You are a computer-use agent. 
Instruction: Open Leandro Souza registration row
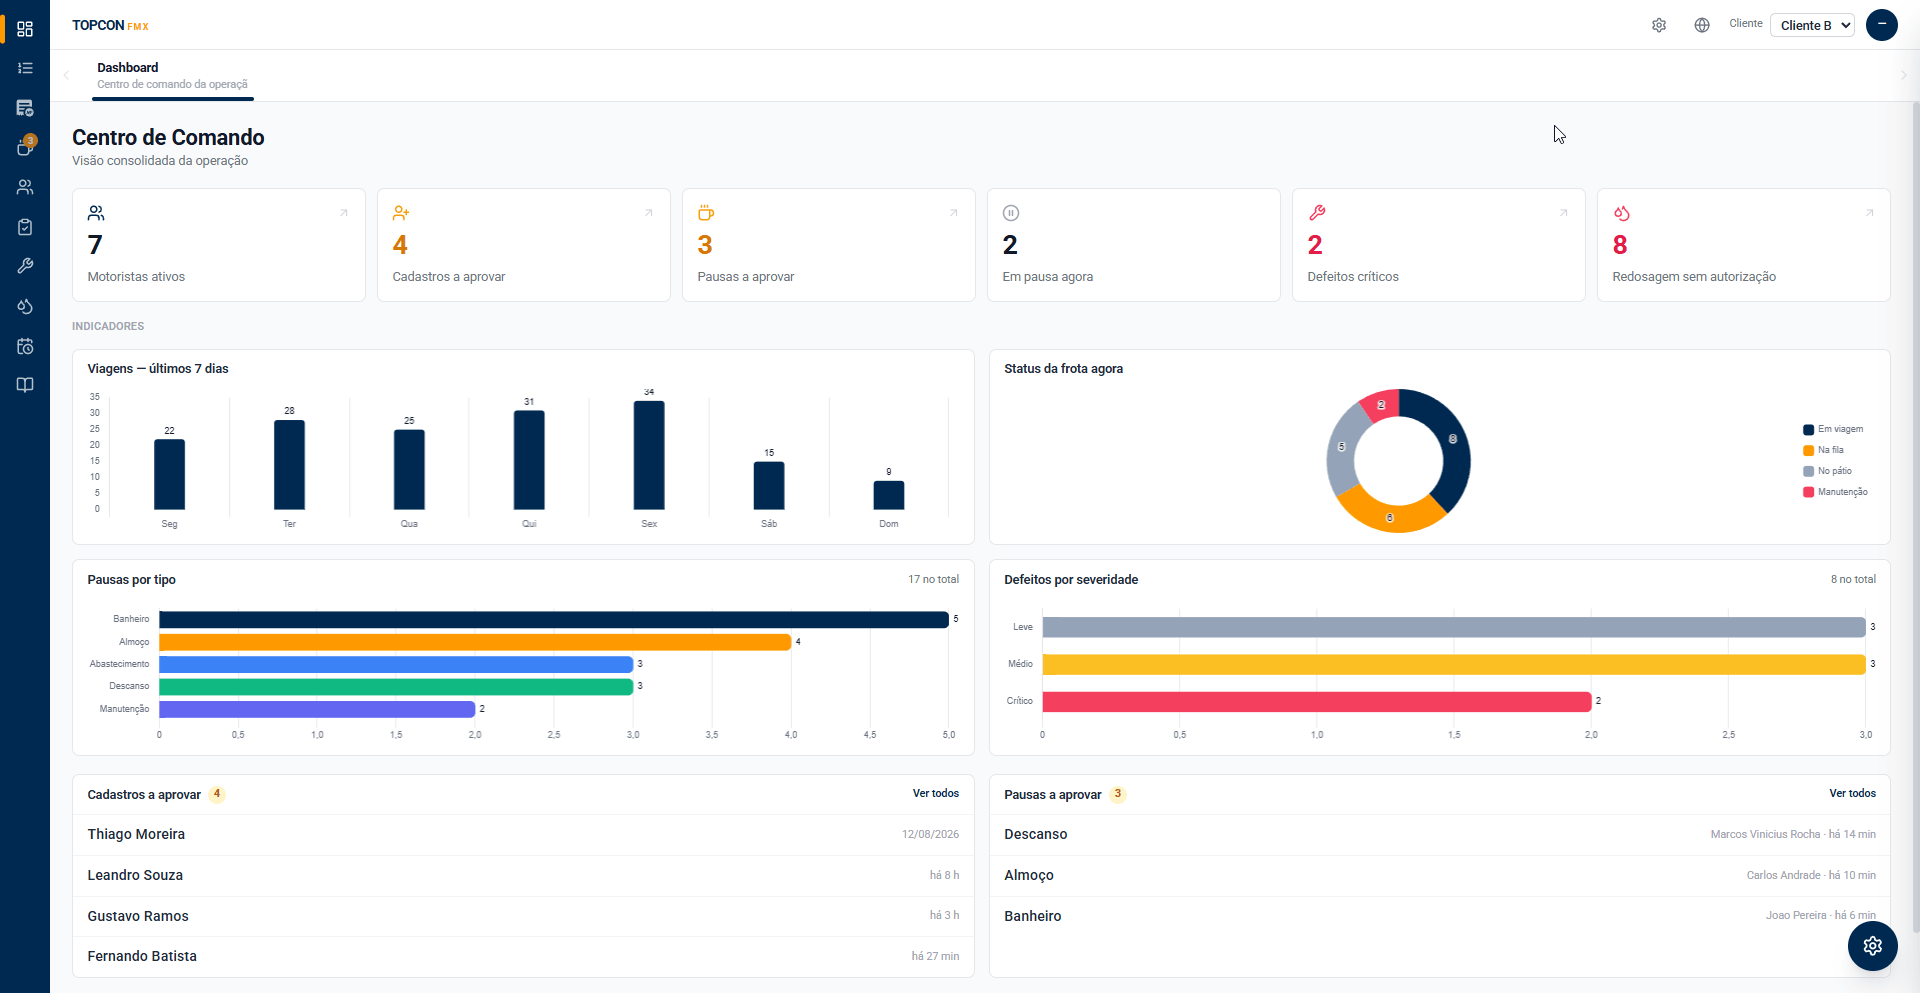[523, 876]
